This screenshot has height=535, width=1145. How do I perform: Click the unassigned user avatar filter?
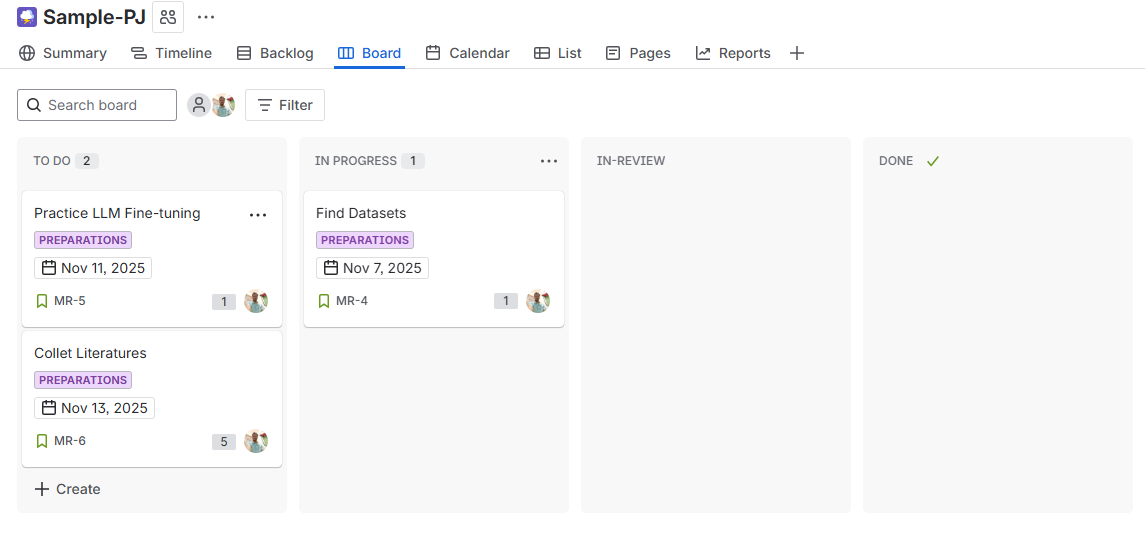click(199, 105)
